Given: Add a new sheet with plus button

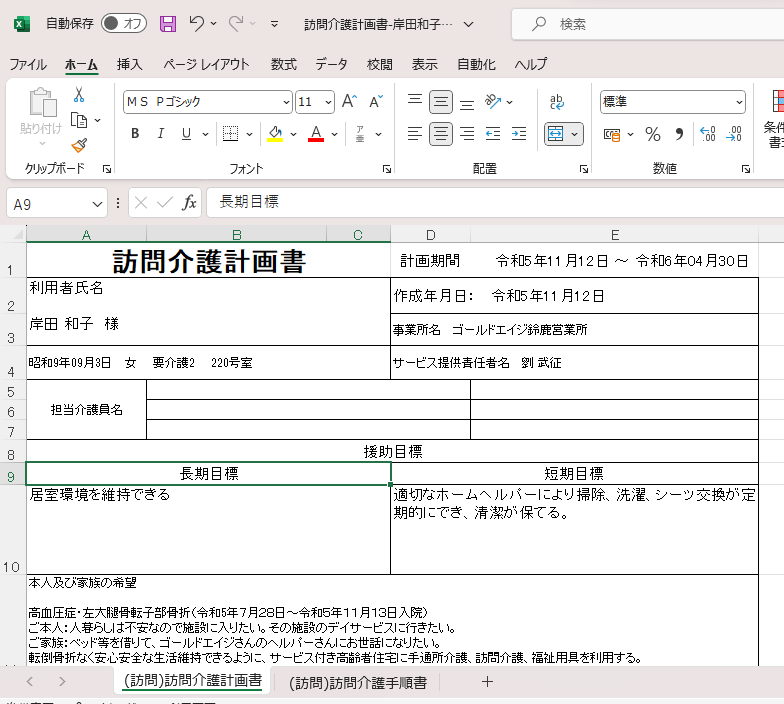Looking at the screenshot, I should click(x=488, y=682).
